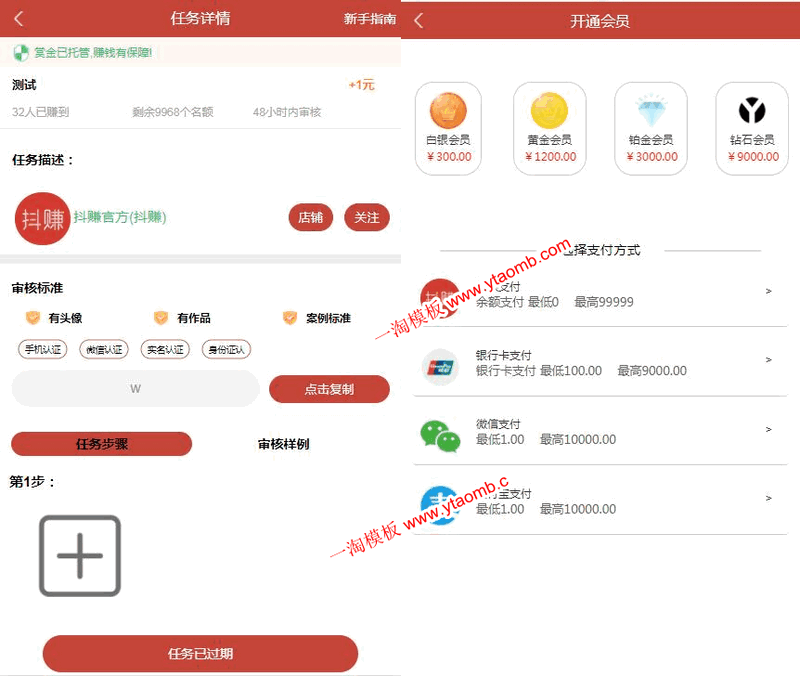Select 微信支付 payment label
The height and width of the screenshot is (677, 800).
point(498,424)
